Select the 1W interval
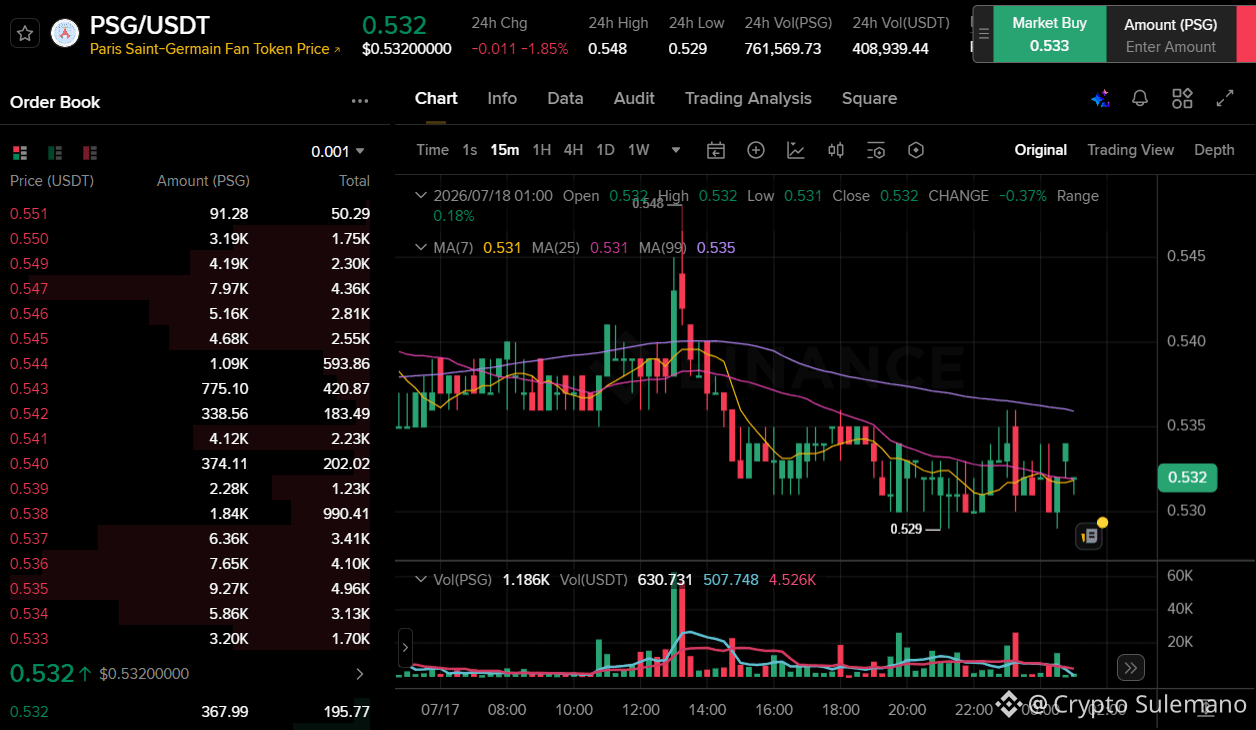This screenshot has width=1256, height=730. click(638, 150)
